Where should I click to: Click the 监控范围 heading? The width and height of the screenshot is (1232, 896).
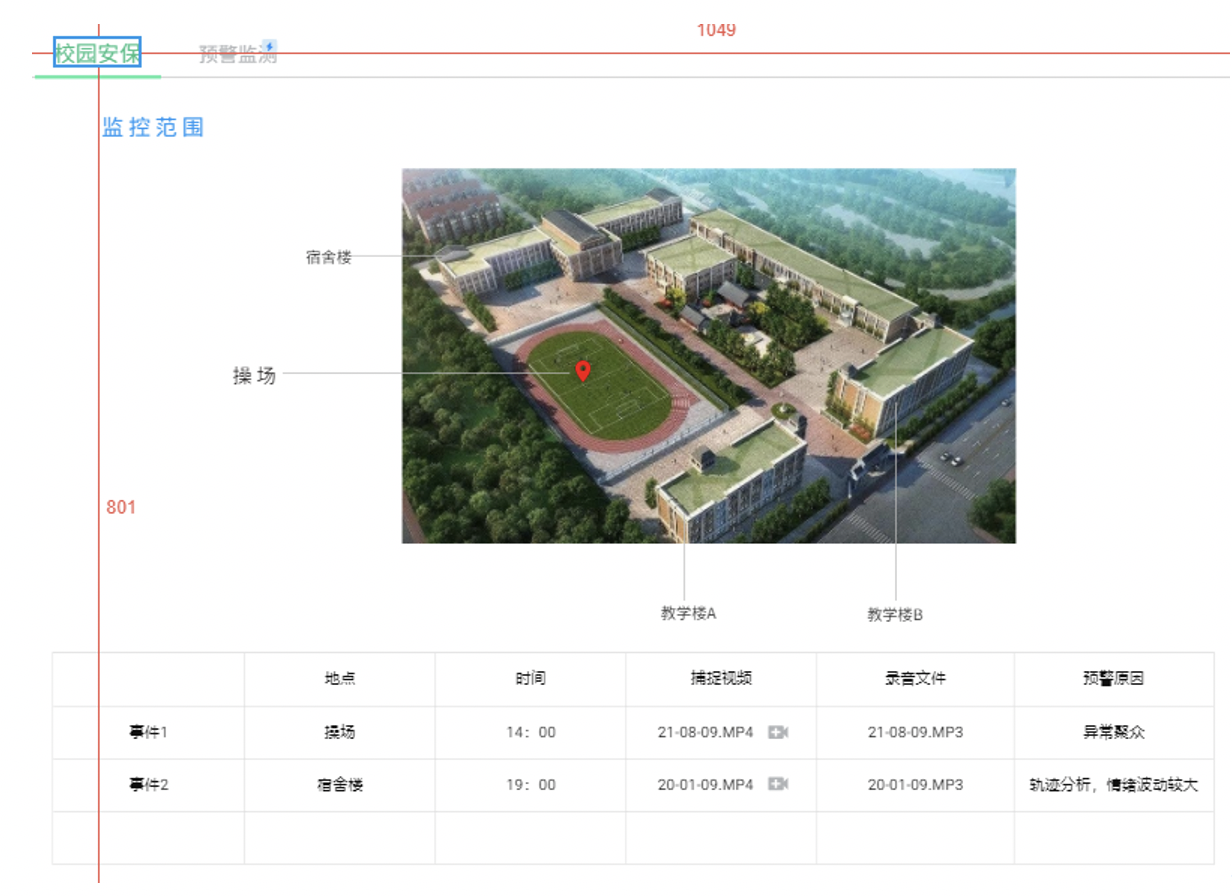tap(153, 127)
